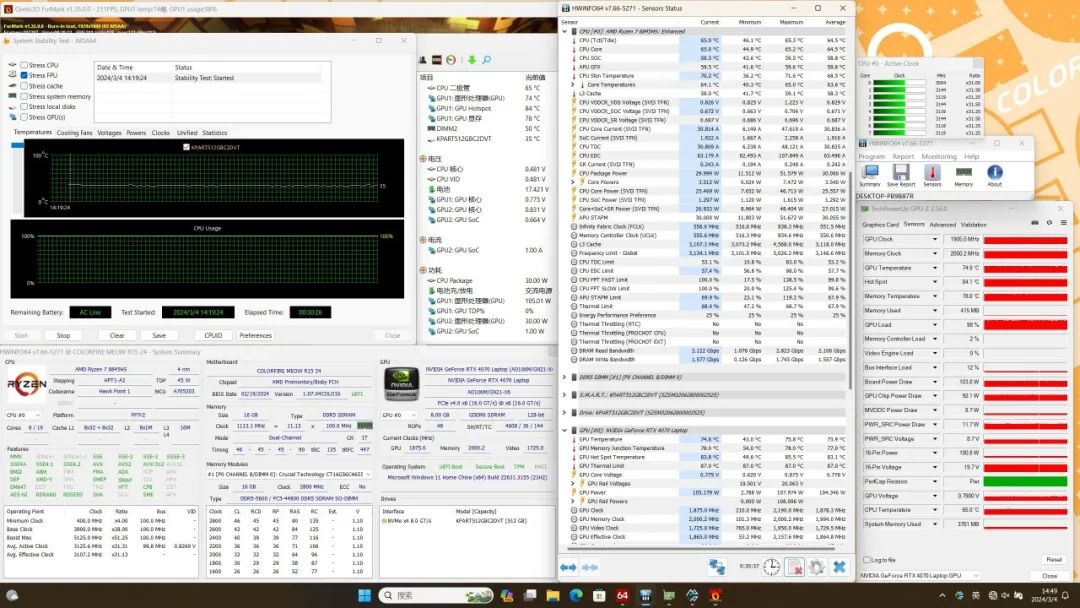Reset sensor min/max values with clock icon
Viewport: 1080px width, 608px height.
pyautogui.click(x=772, y=567)
